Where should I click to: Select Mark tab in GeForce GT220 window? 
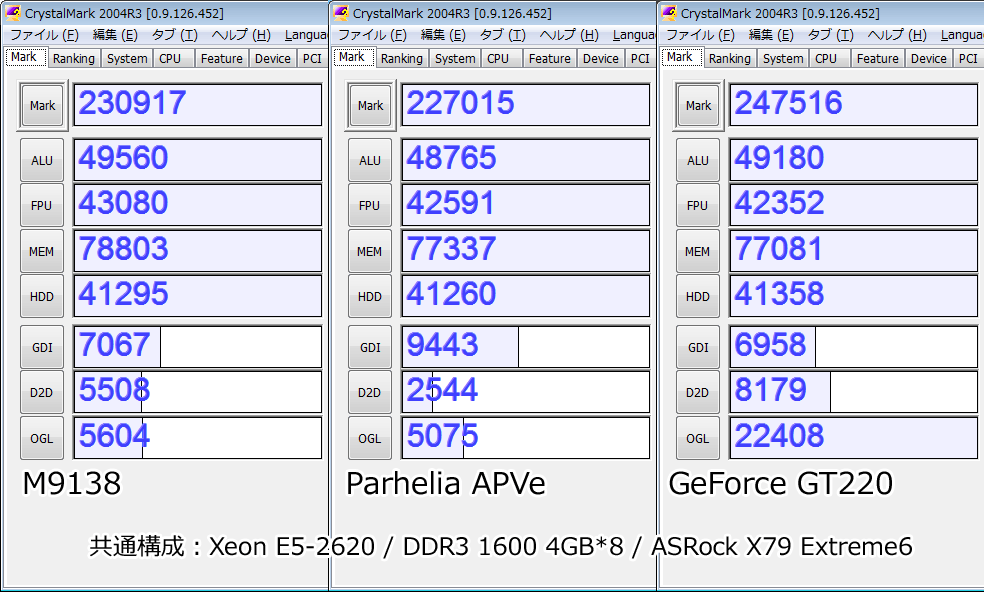[x=680, y=57]
